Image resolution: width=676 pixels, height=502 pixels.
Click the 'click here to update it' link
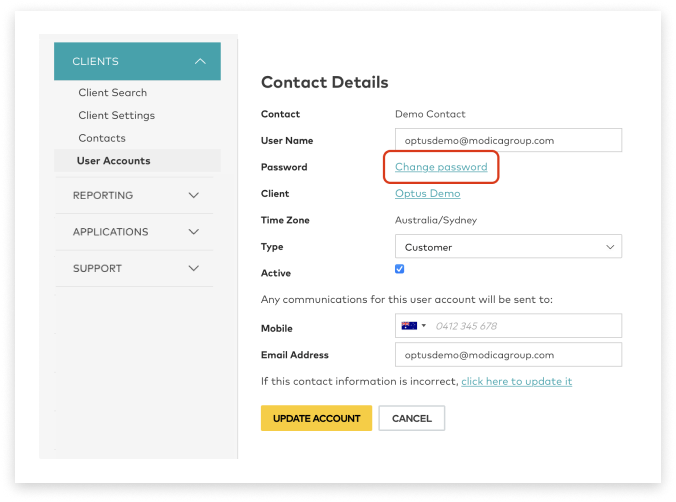coord(516,382)
